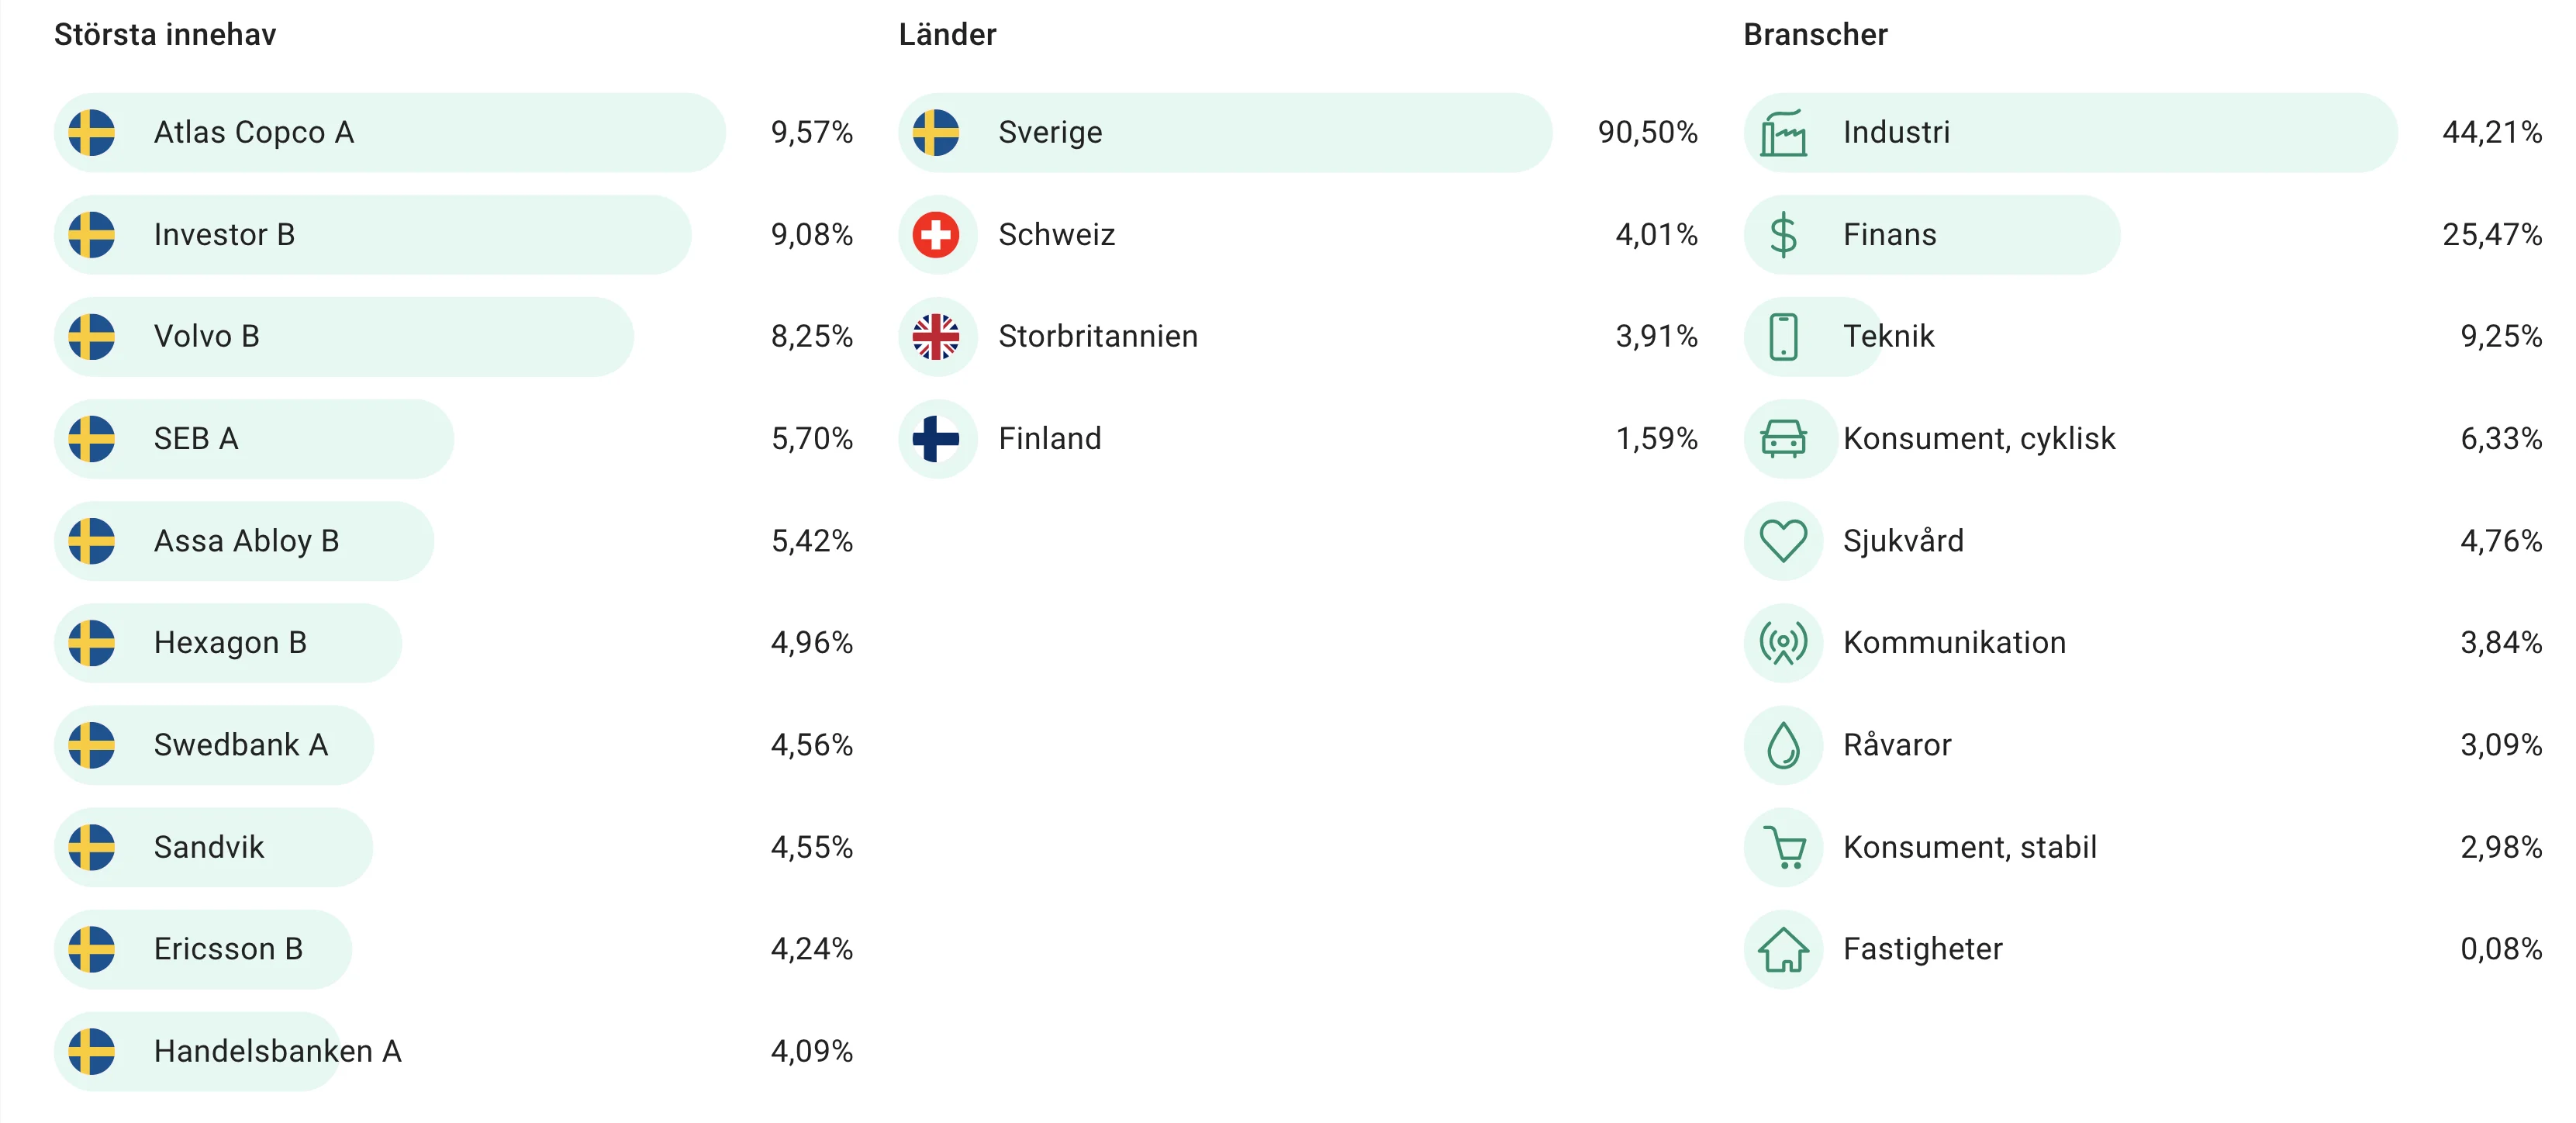Click the Ericsson B percentage value 4,24%
Image resolution: width=2576 pixels, height=1123 pixels.
[811, 949]
